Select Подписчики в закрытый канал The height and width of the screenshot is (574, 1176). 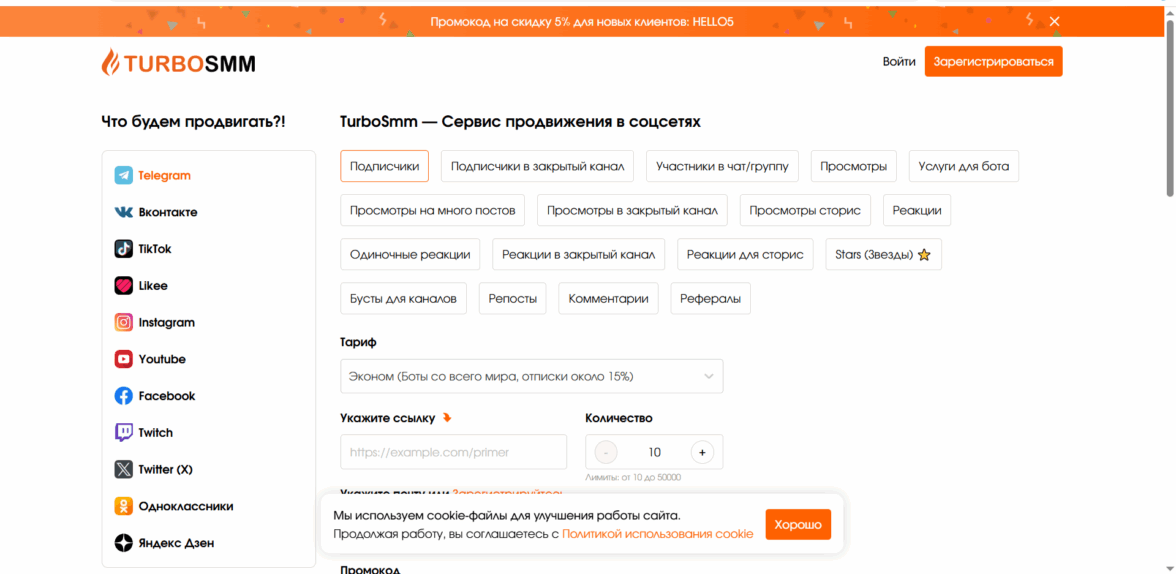[538, 167]
